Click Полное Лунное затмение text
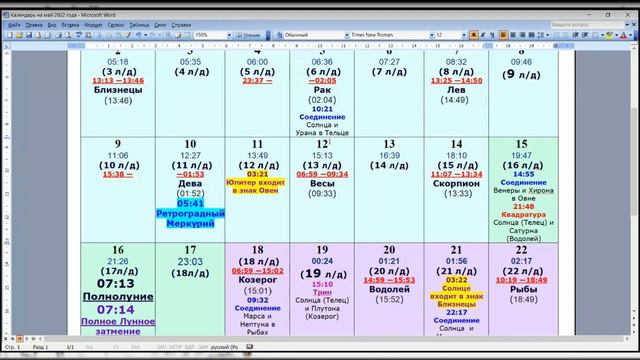Image resolution: width=640 pixels, height=360 pixels. pyautogui.click(x=118, y=327)
